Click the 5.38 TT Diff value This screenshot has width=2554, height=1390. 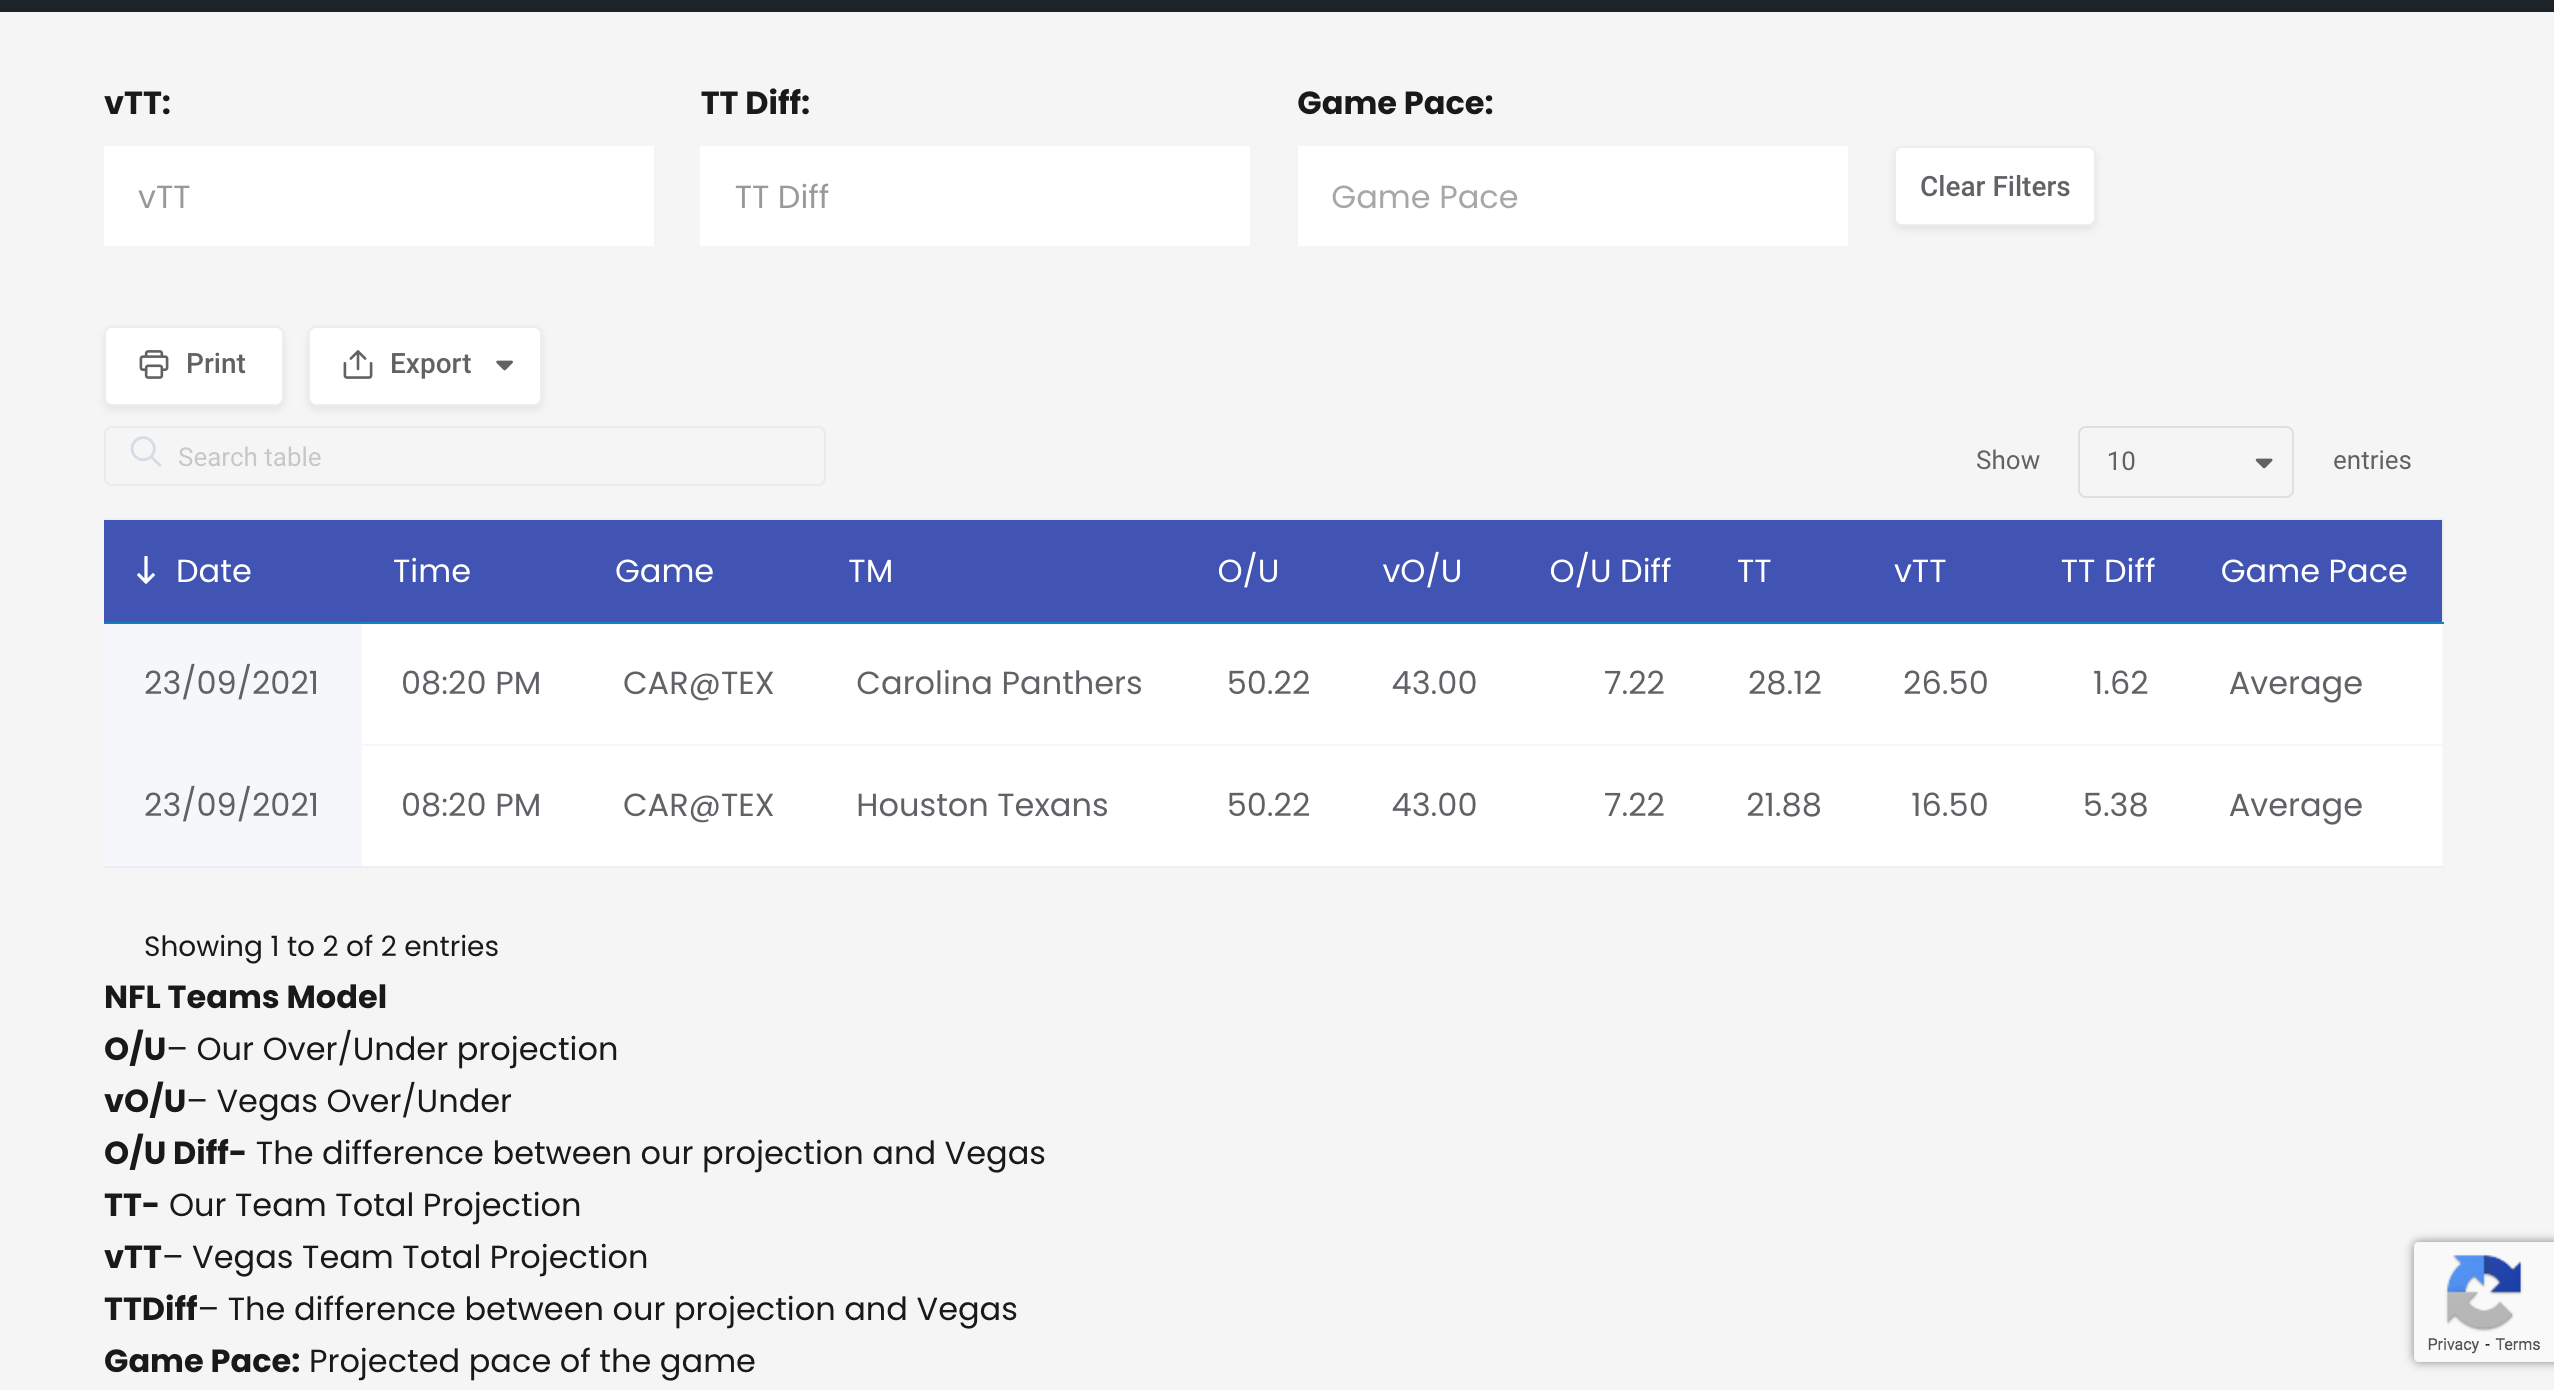pos(2115,805)
